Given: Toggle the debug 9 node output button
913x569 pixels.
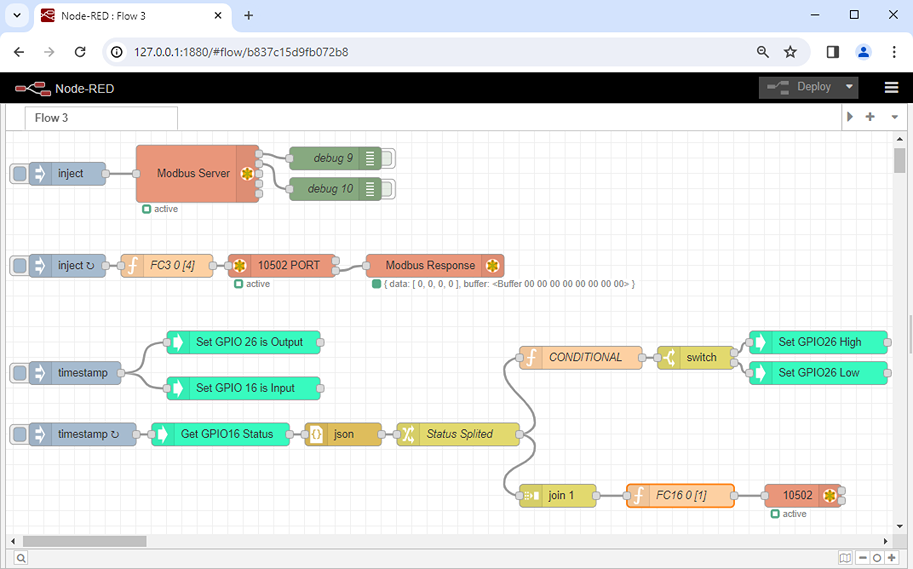Looking at the screenshot, I should coord(388,158).
